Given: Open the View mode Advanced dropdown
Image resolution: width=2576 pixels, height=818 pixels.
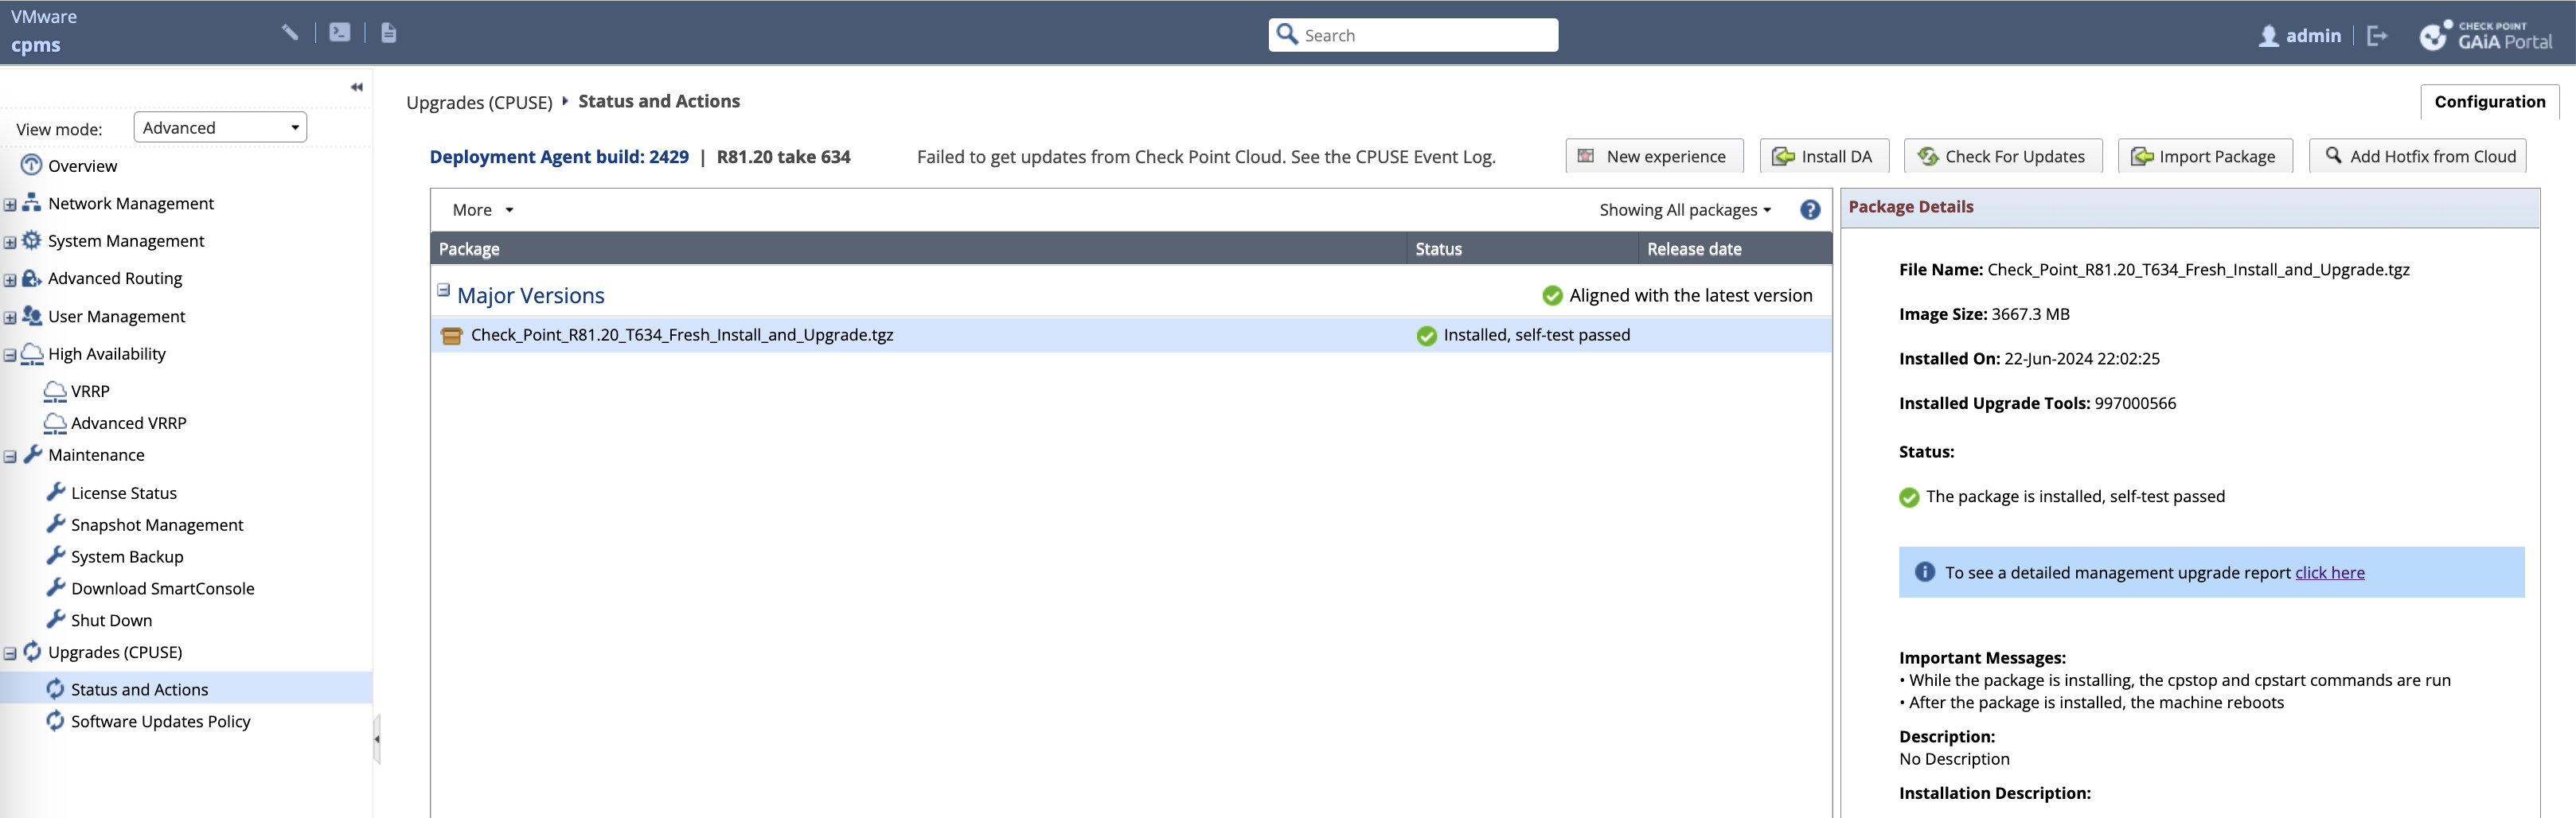Looking at the screenshot, I should point(220,128).
